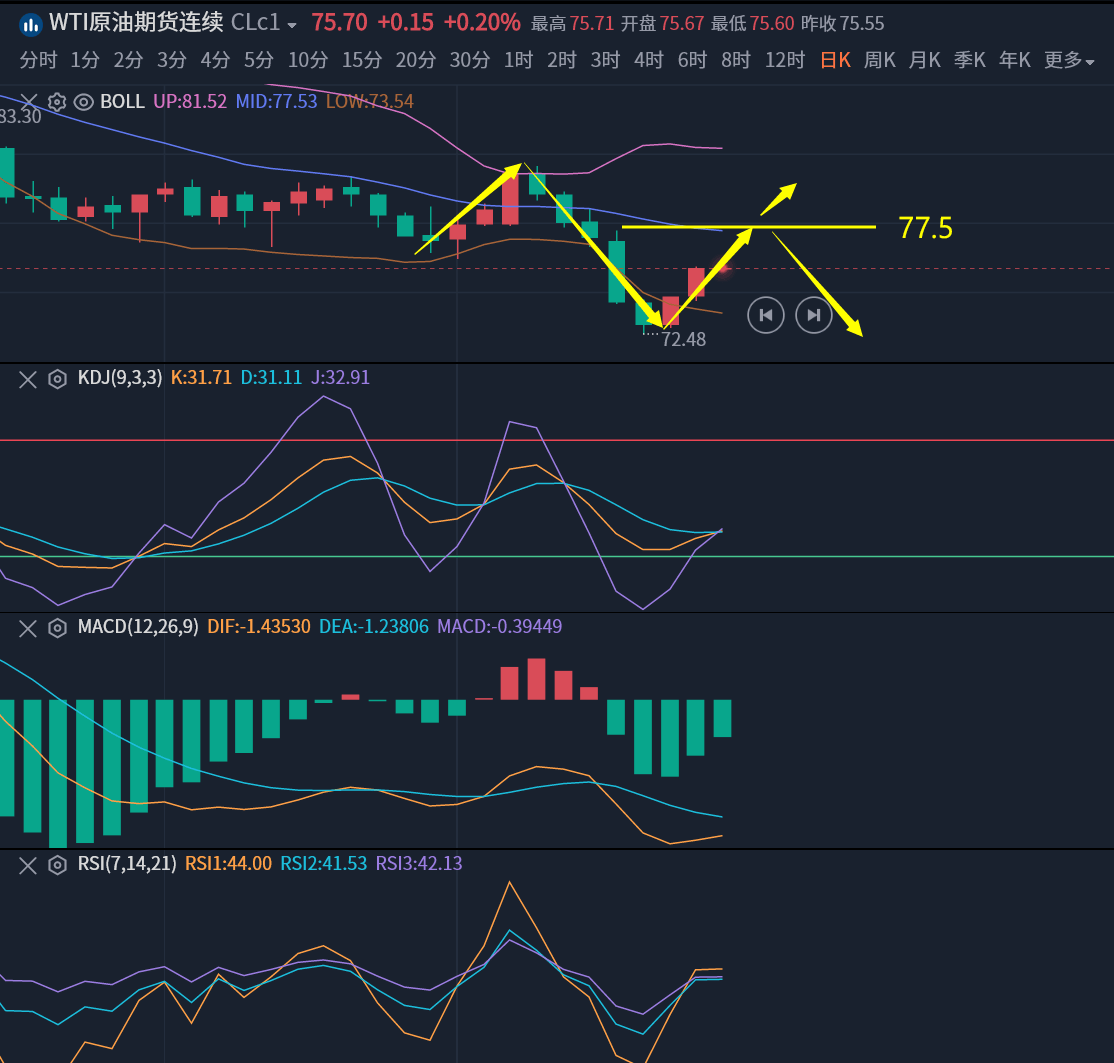The height and width of the screenshot is (1063, 1114).
Task: Switch to 周K weekly chart
Action: click(x=880, y=60)
